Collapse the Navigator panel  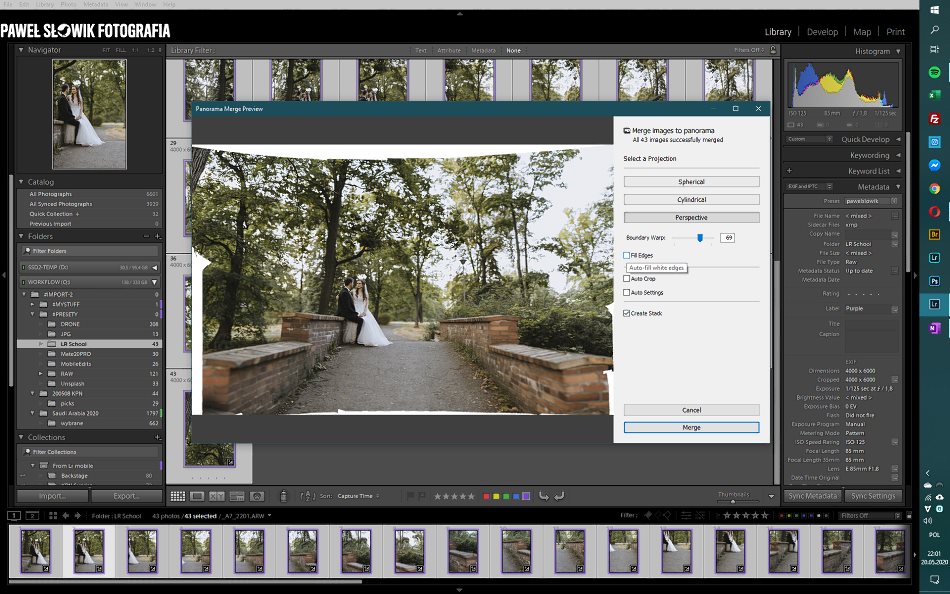21,50
